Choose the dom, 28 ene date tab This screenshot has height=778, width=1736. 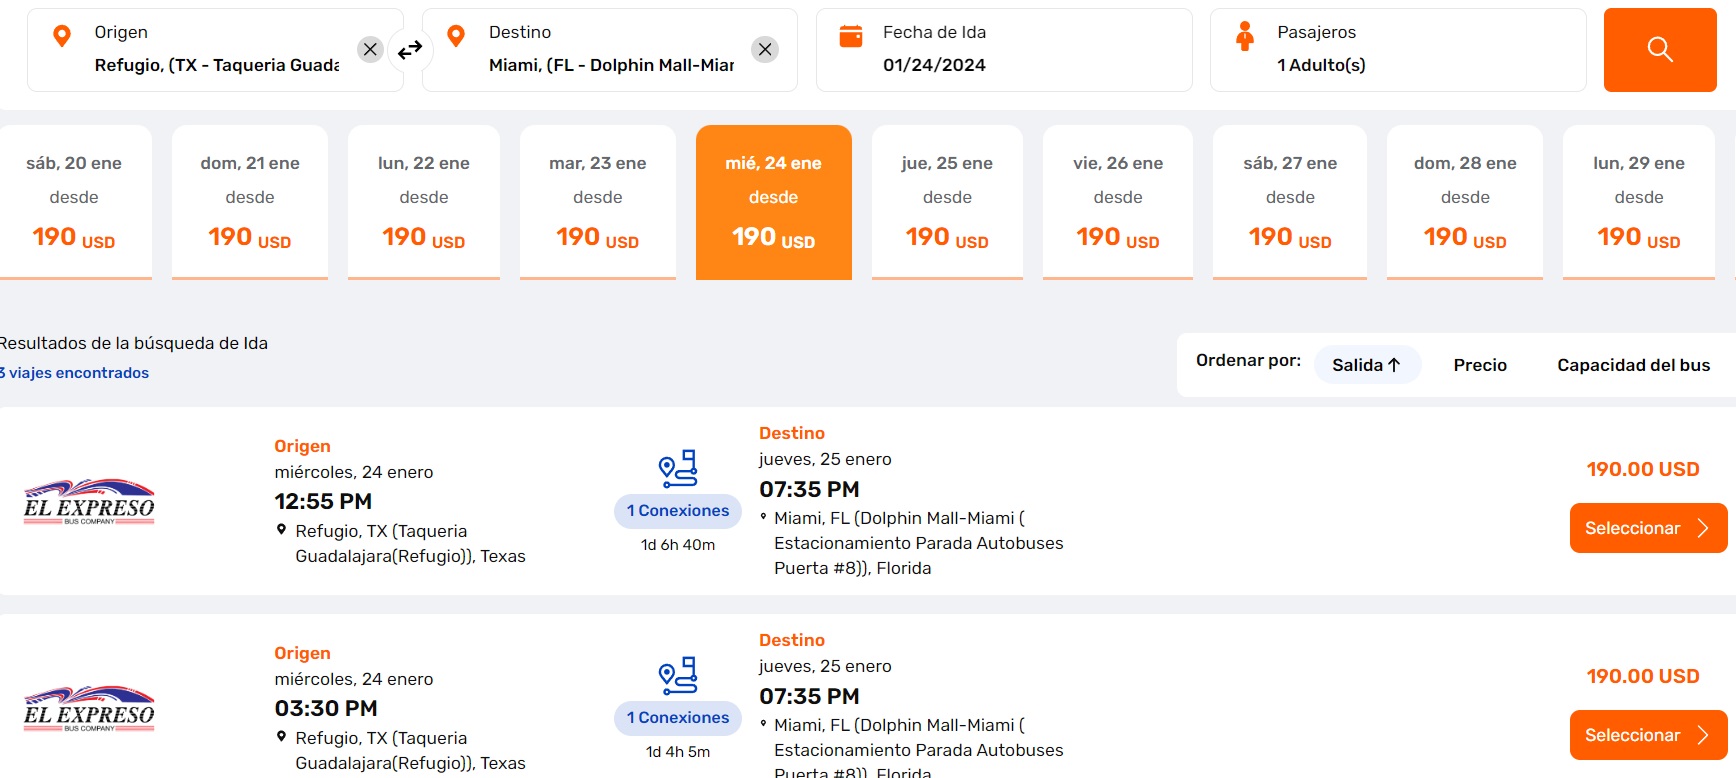coord(1464,201)
